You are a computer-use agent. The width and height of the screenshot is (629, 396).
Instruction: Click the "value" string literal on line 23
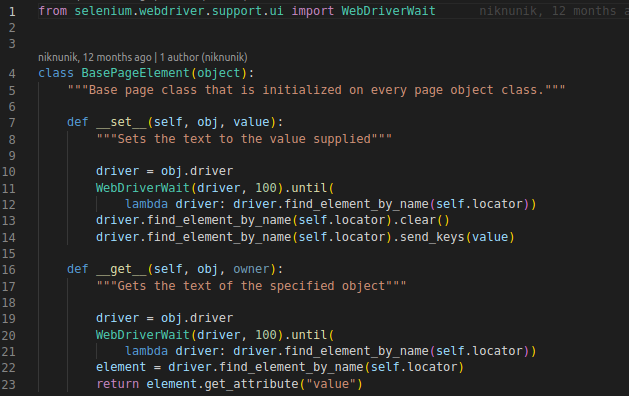point(331,384)
